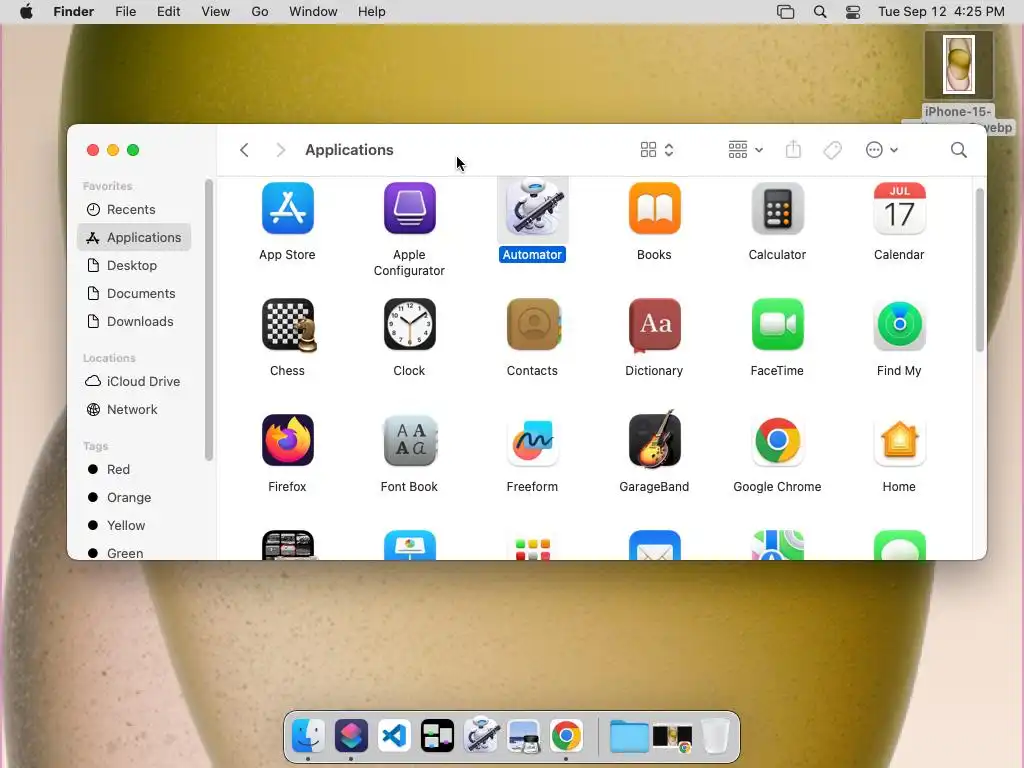The width and height of the screenshot is (1024, 768).
Task: Open Downloads in the sidebar
Action: (134, 322)
